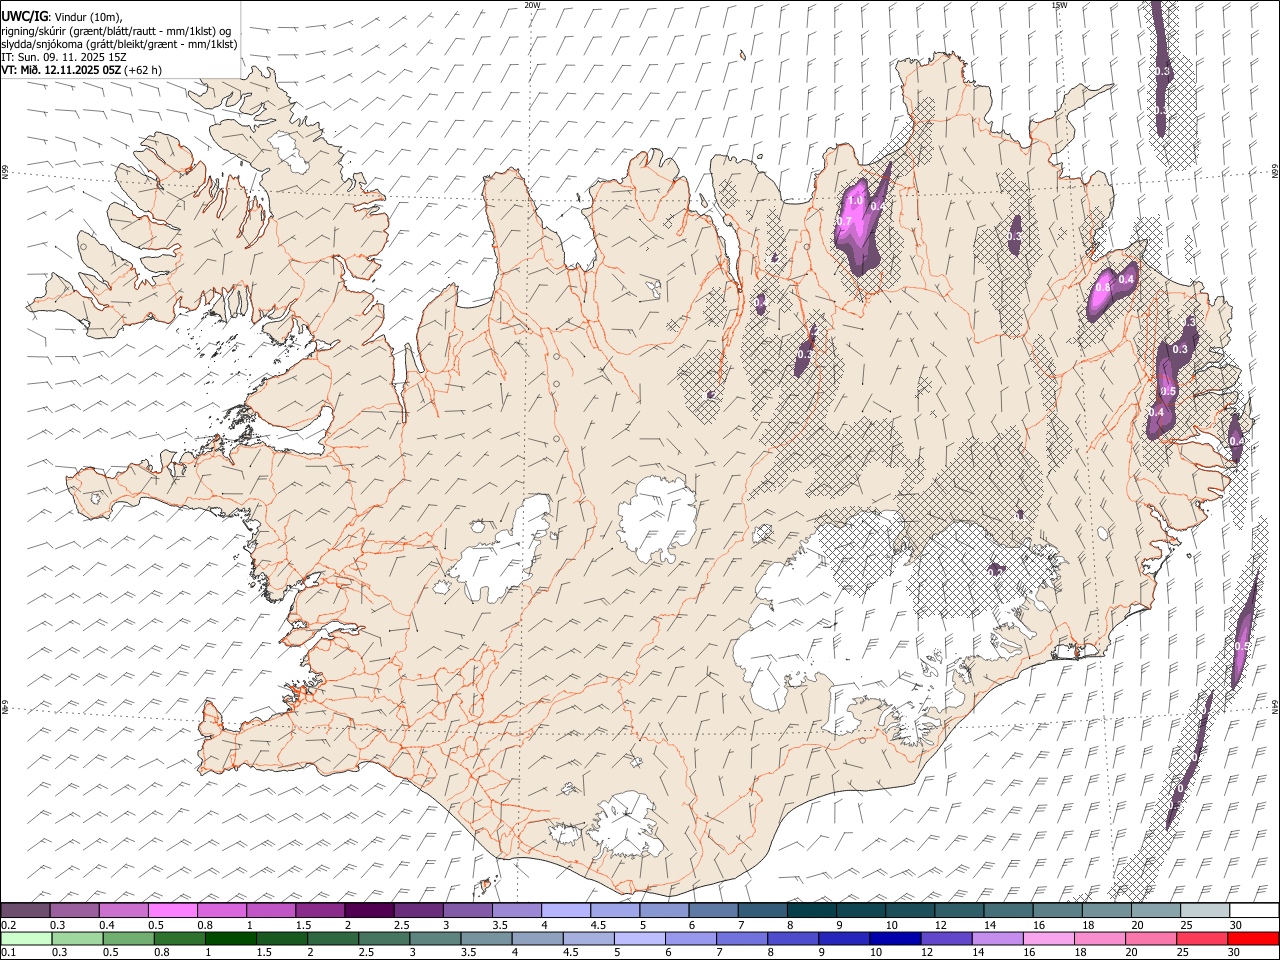Image resolution: width=1280 pixels, height=960 pixels.
Task: Click the '1.0' precipitation value on the map
Action: [855, 201]
